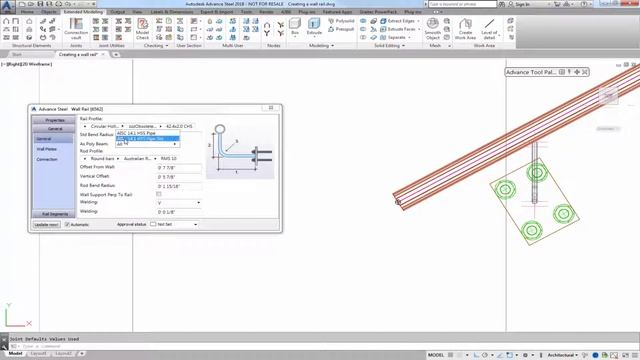Switch to Labels & Dimensions ribbon tab
Image resolution: width=640 pixels, height=360 pixels.
pyautogui.click(x=172, y=12)
